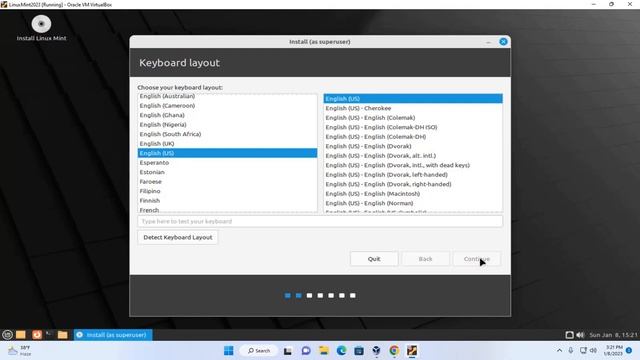Screen dimensions: 640x360
Task: Open the weather widget on Windows taskbar
Action: tap(20, 351)
